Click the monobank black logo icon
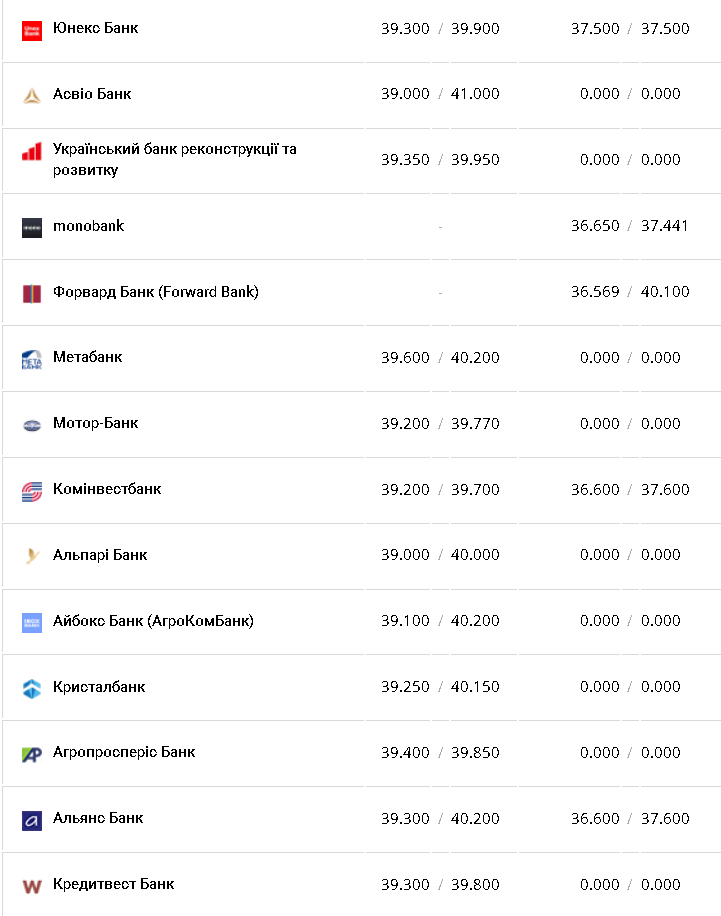This screenshot has height=916, width=721. [32, 227]
